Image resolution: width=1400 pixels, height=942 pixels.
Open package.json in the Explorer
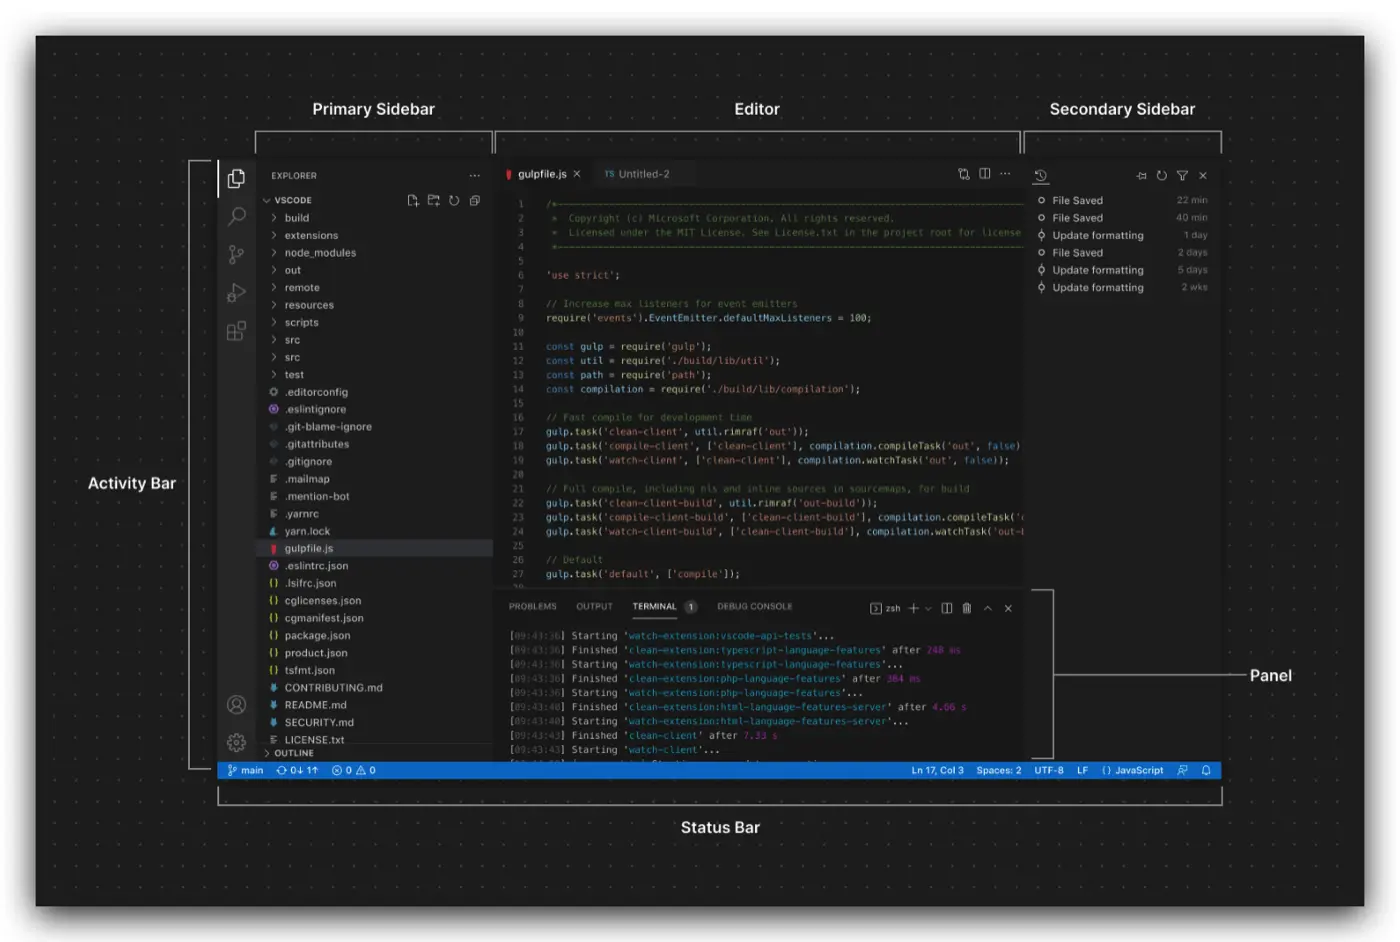(317, 636)
